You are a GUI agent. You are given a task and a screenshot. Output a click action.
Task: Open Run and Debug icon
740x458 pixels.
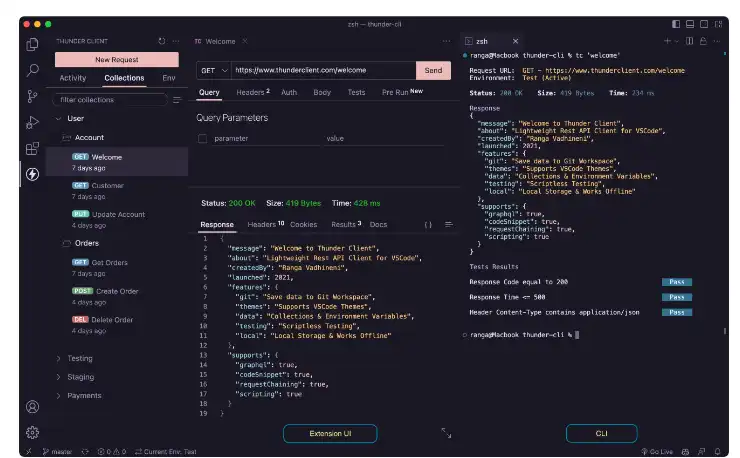[x=32, y=122]
